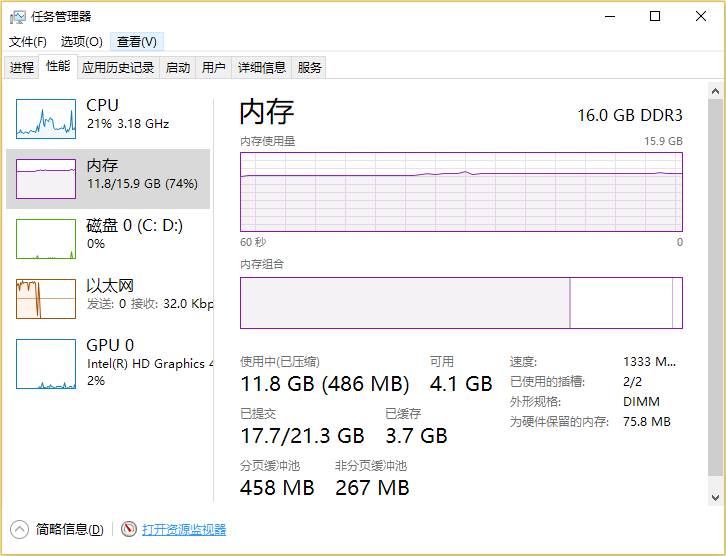This screenshot has height=556, width=726.
Task: Open the 文件(F) menu
Action: [28, 42]
